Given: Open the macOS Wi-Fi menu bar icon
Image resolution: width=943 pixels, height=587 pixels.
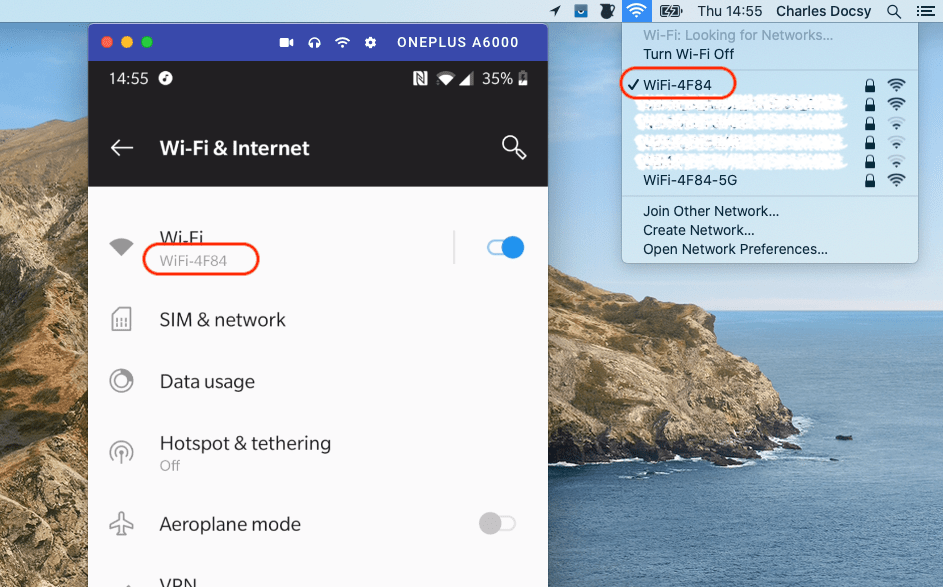Looking at the screenshot, I should pyautogui.click(x=635, y=11).
